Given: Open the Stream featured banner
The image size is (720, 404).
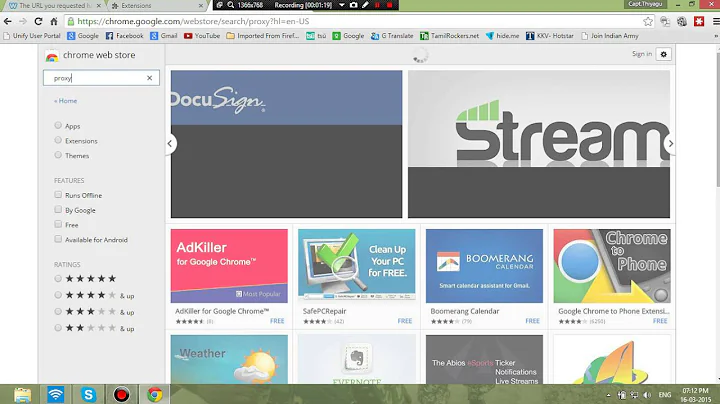Looking at the screenshot, I should pyautogui.click(x=539, y=144).
